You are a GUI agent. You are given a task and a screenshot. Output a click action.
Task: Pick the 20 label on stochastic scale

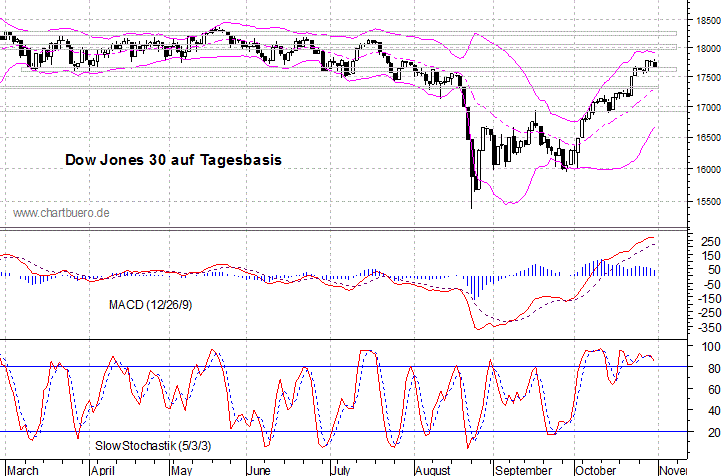(714, 433)
